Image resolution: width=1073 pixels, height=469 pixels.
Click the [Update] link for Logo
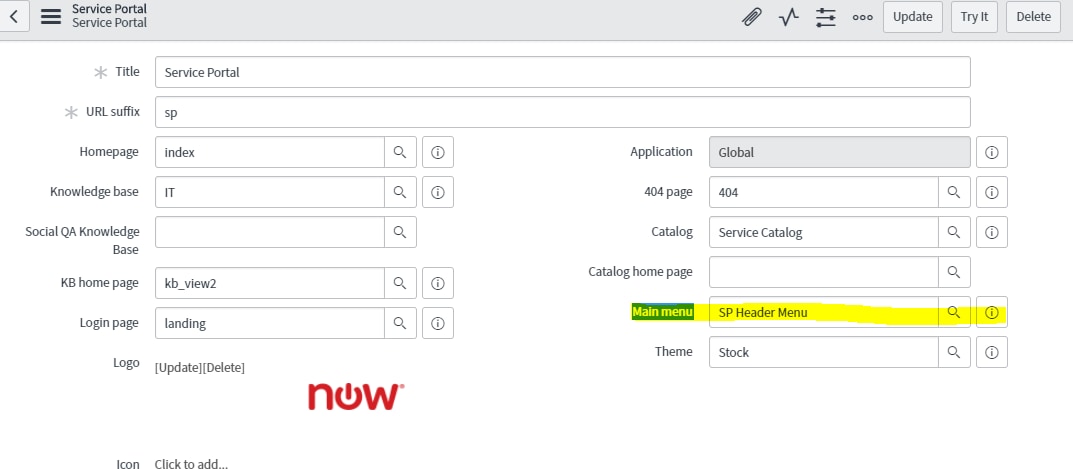[178, 368]
